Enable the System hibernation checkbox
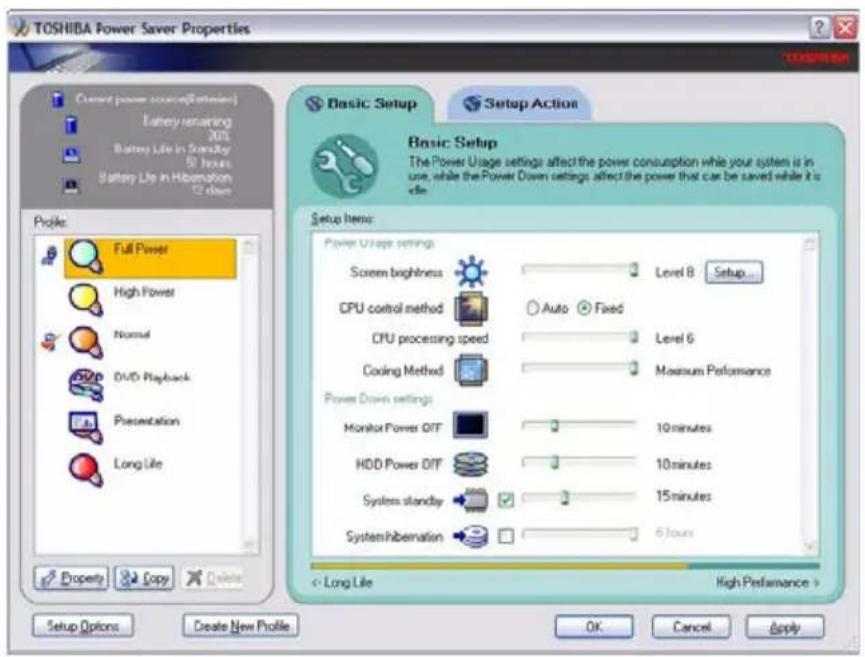 pos(506,536)
